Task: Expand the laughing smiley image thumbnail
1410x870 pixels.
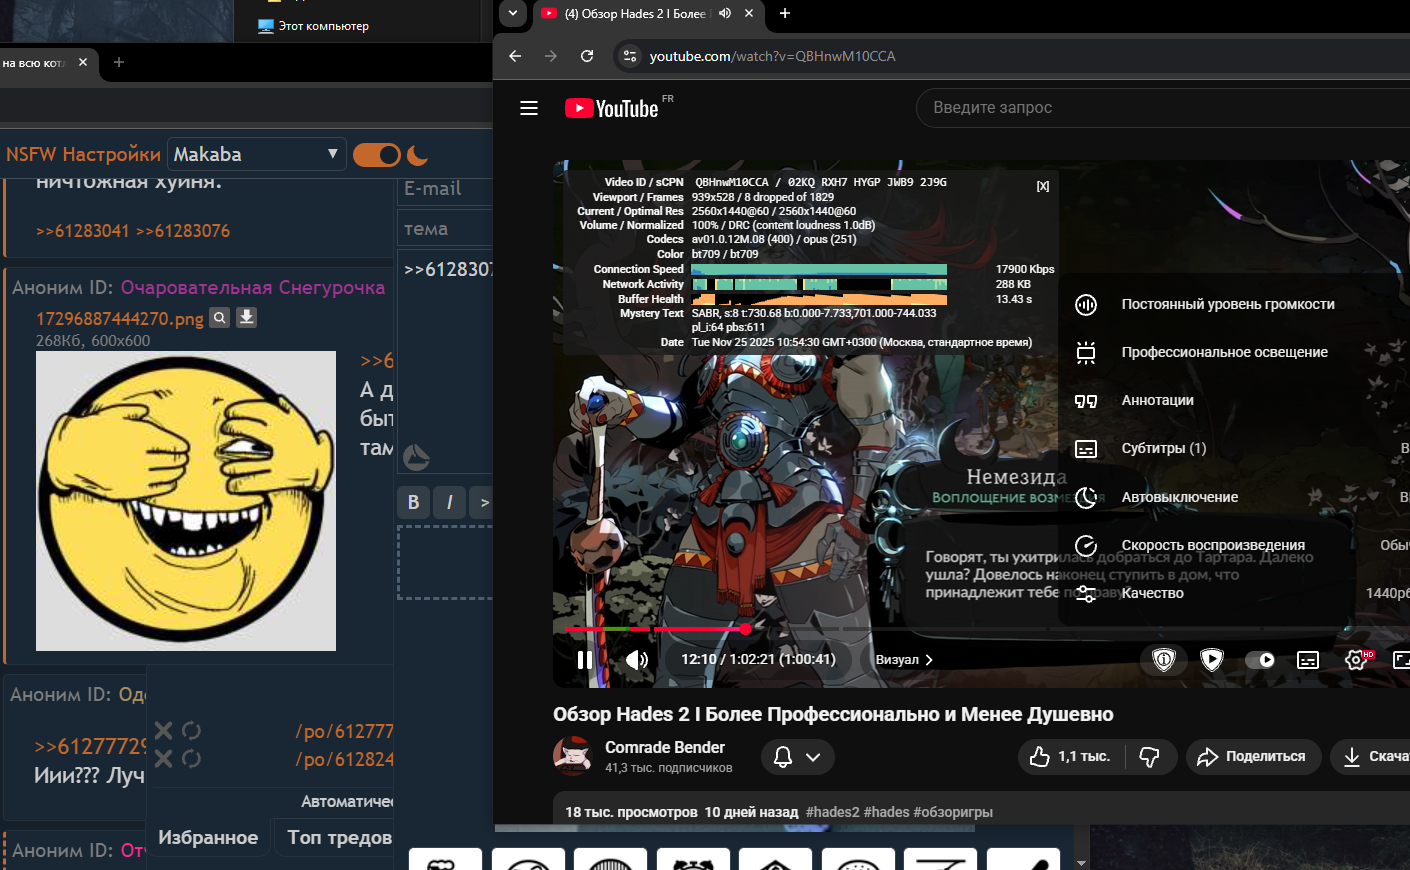Action: 186,501
